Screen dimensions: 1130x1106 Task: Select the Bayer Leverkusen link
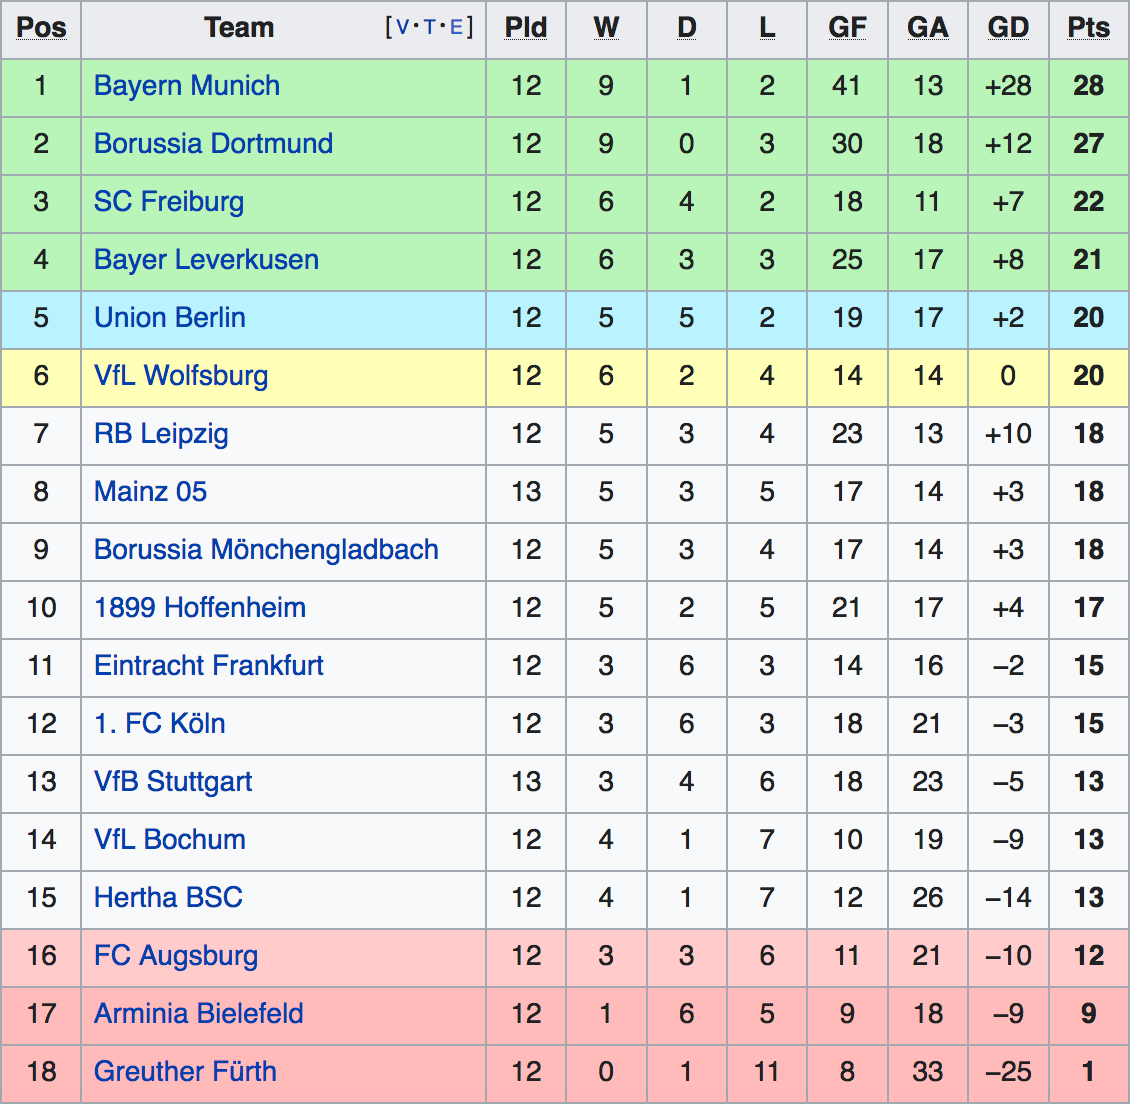206,260
